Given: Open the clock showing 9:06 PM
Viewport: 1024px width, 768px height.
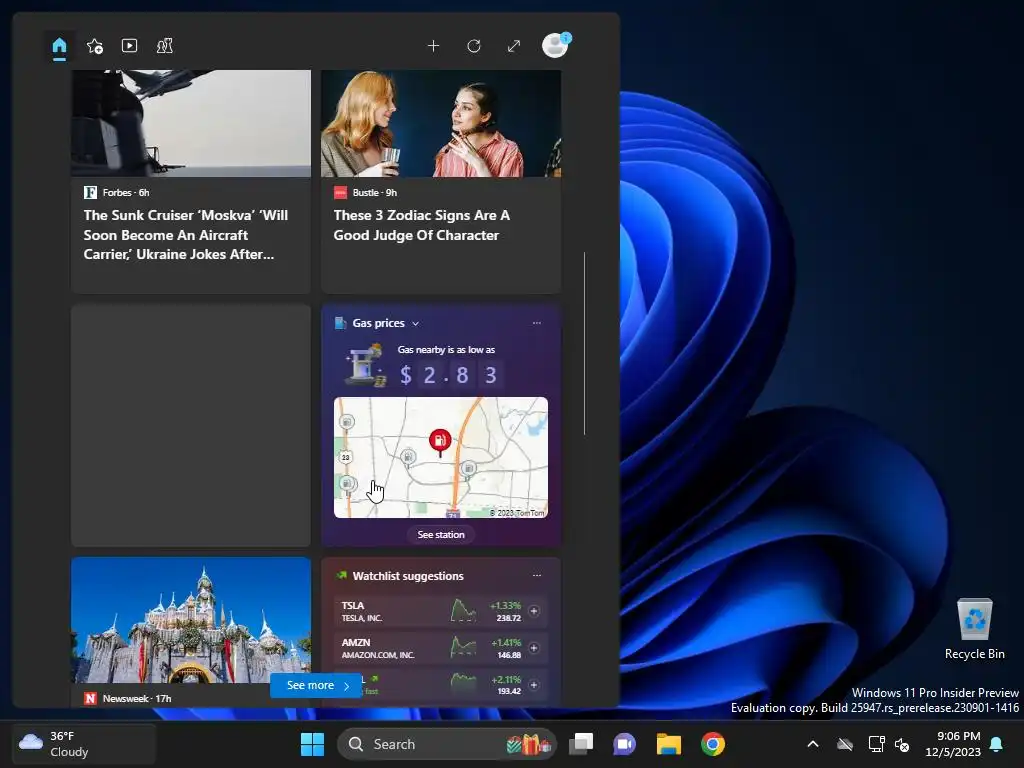Looking at the screenshot, I should (953, 744).
